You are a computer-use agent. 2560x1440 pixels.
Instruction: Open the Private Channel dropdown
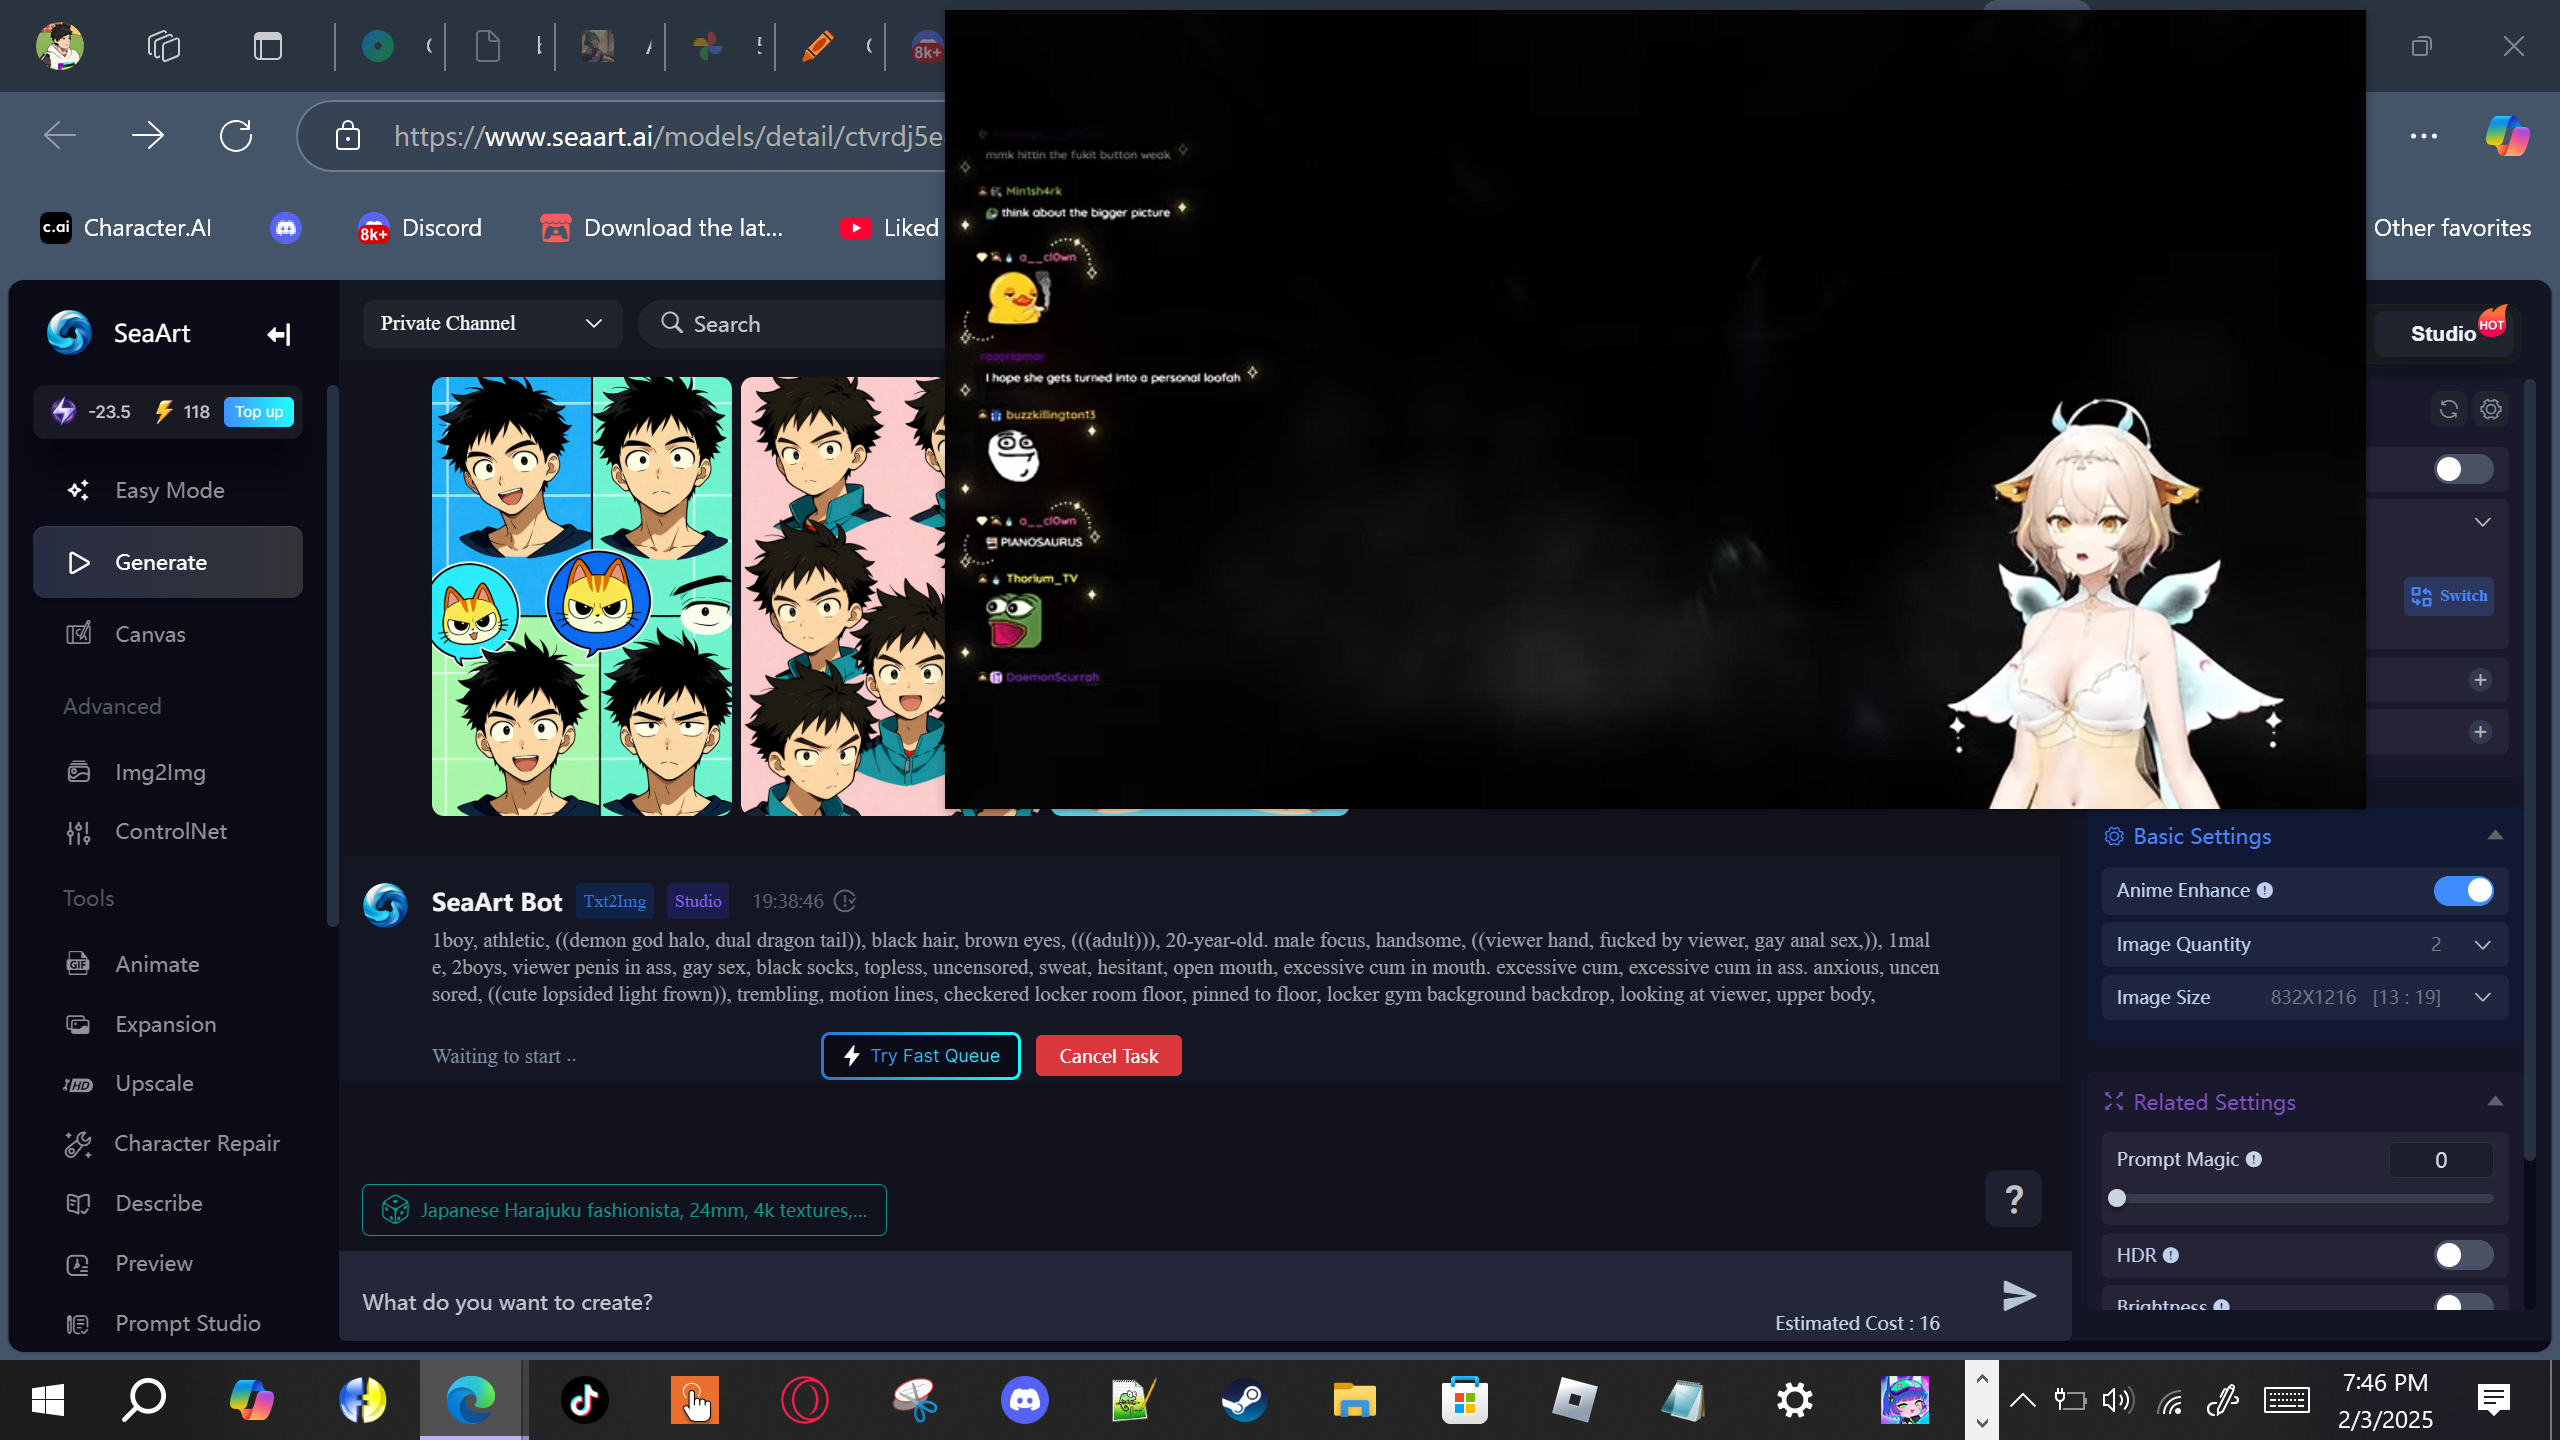(492, 323)
